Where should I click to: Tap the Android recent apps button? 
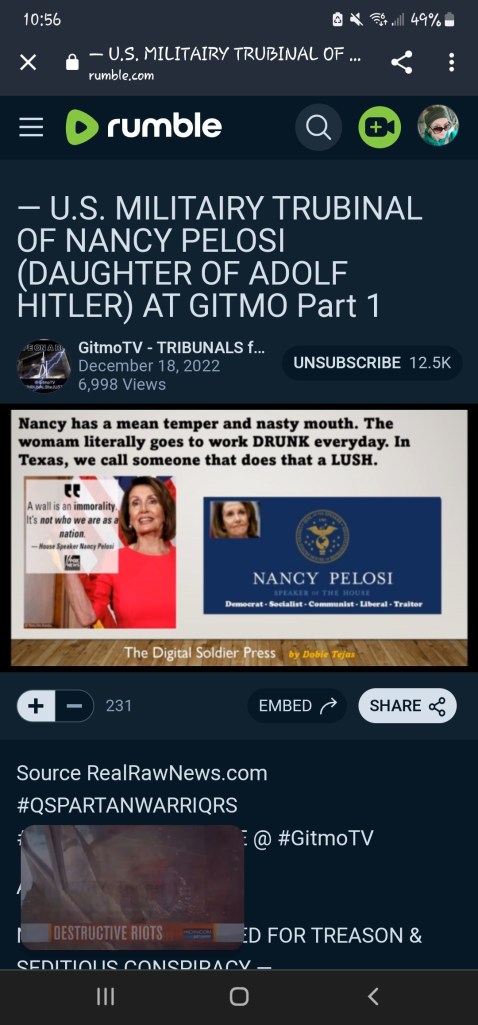coord(105,996)
